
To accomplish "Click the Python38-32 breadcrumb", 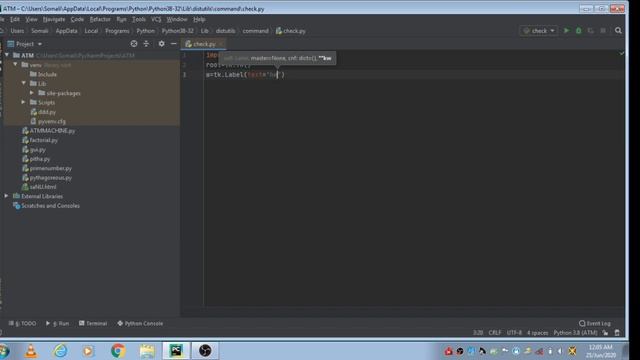I will tap(178, 31).
